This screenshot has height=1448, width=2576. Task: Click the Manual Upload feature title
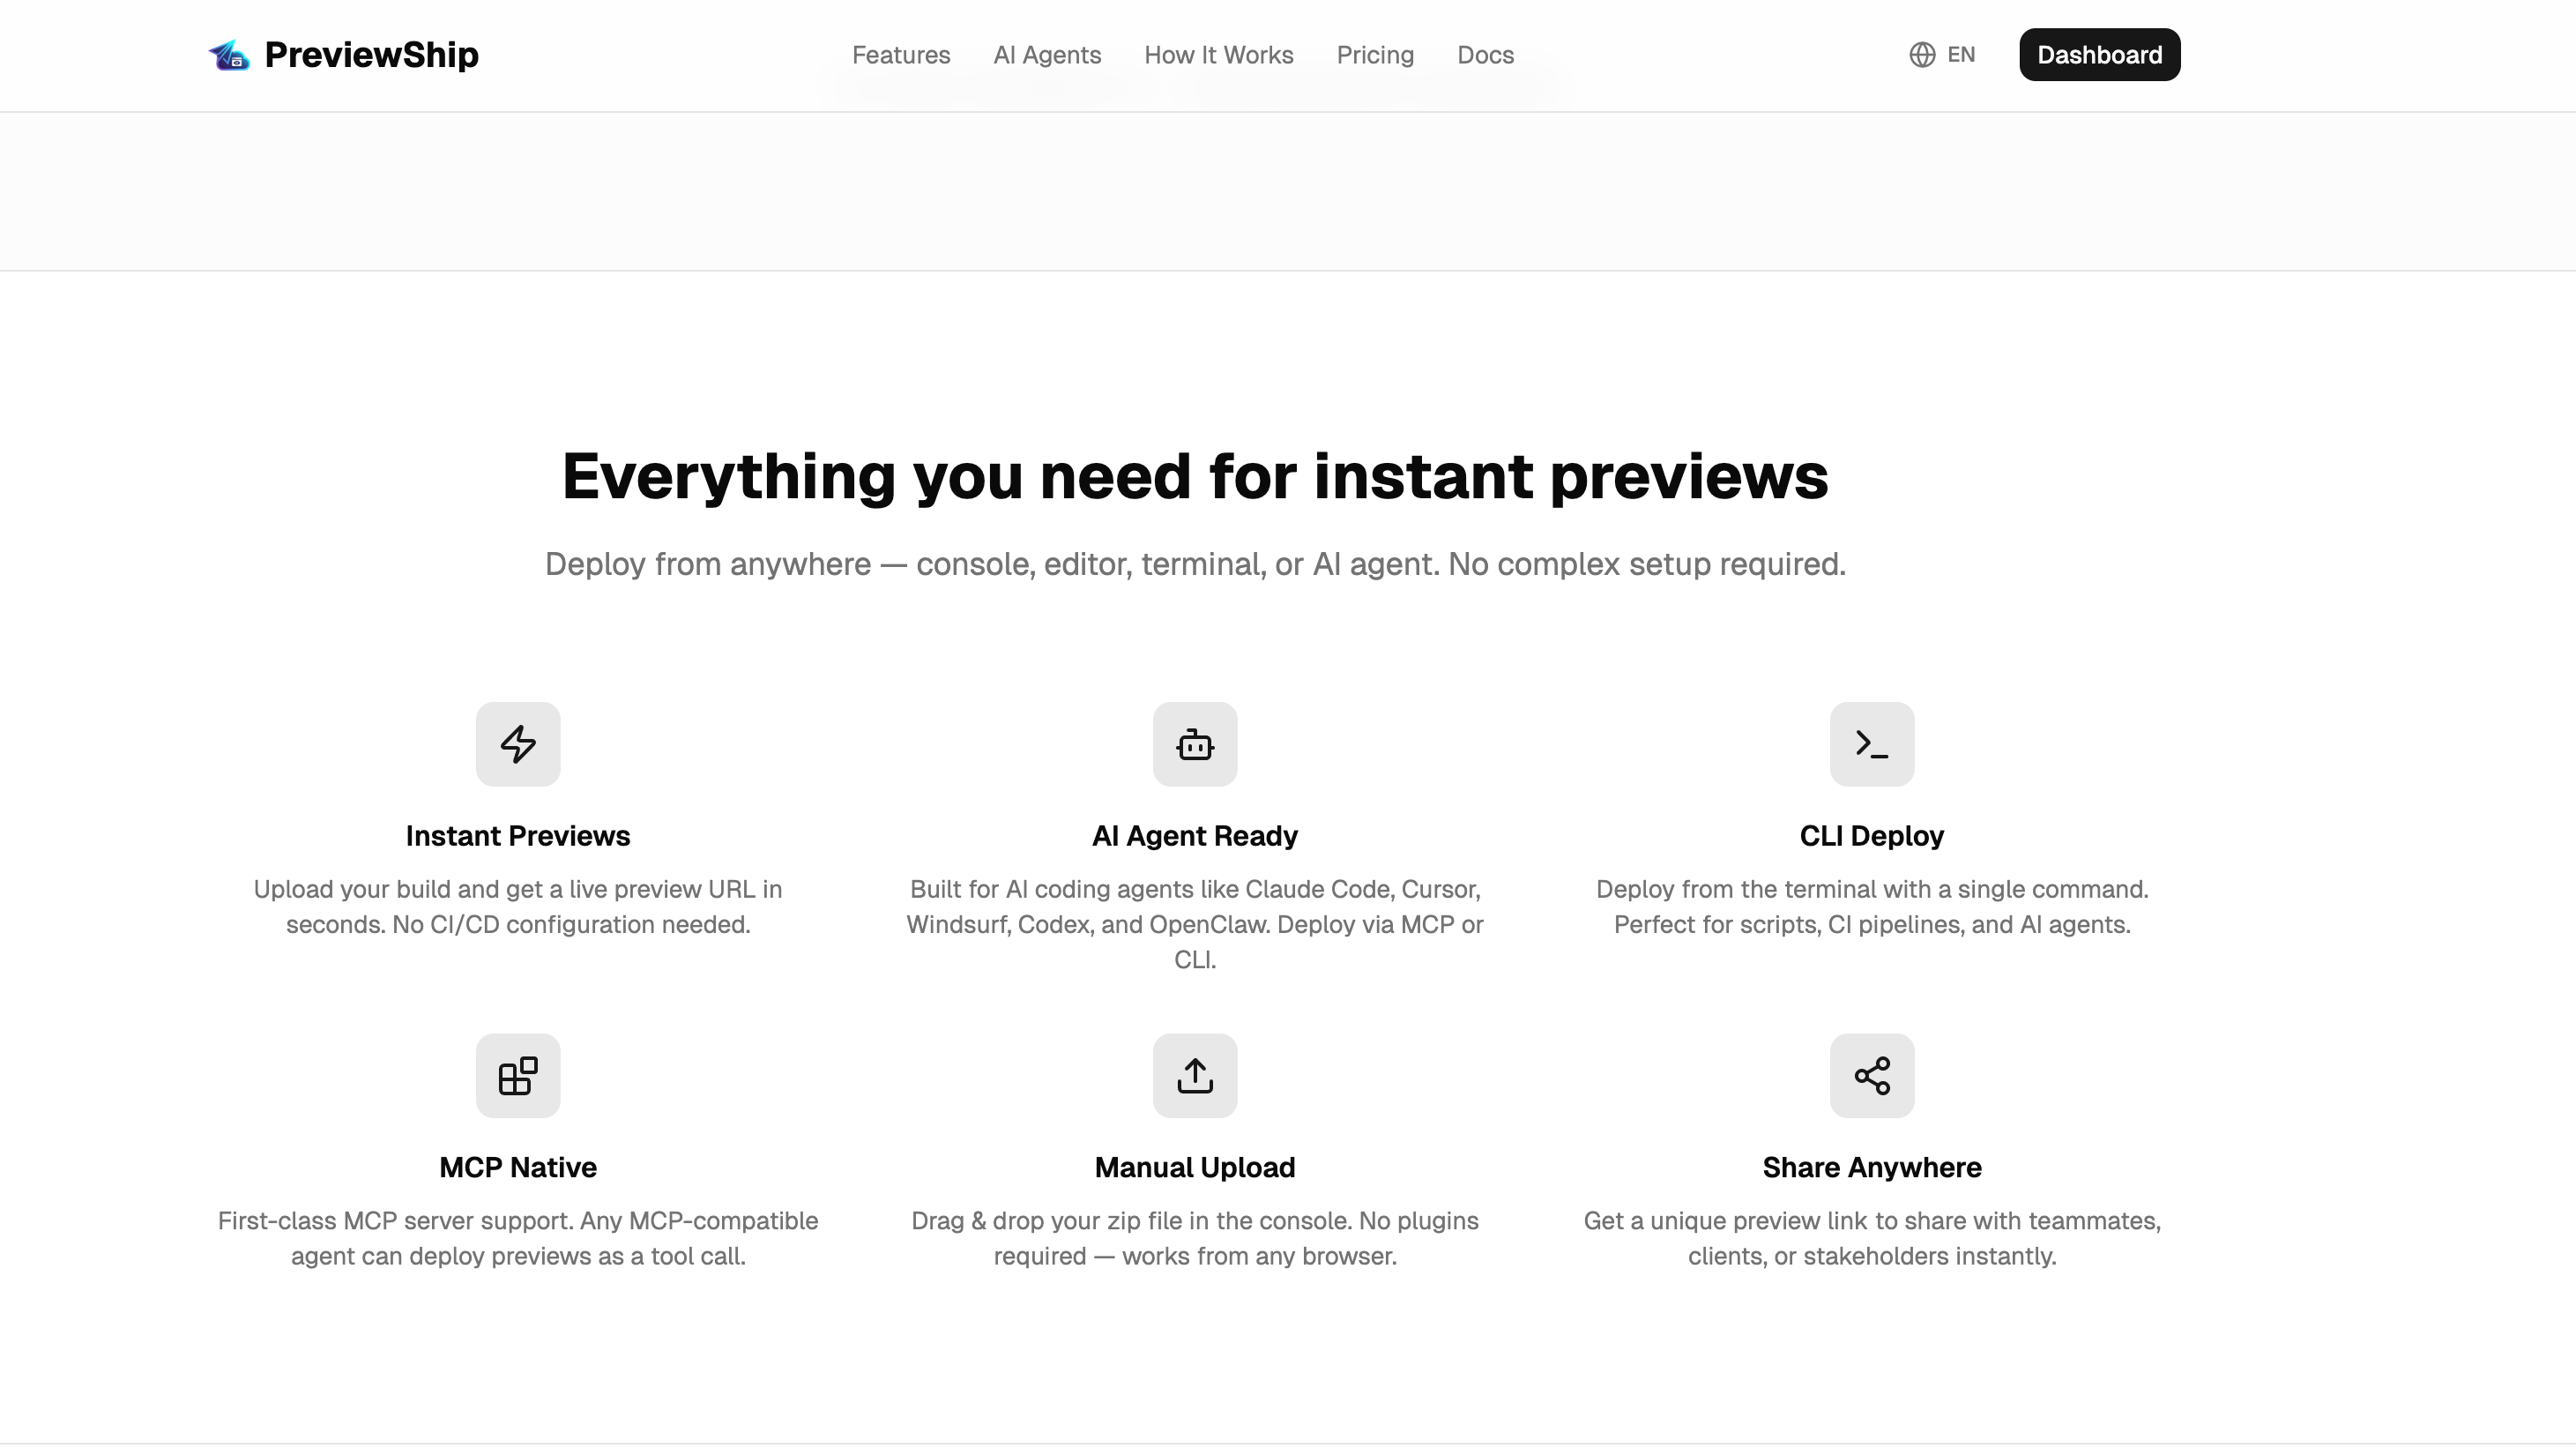(1195, 1168)
